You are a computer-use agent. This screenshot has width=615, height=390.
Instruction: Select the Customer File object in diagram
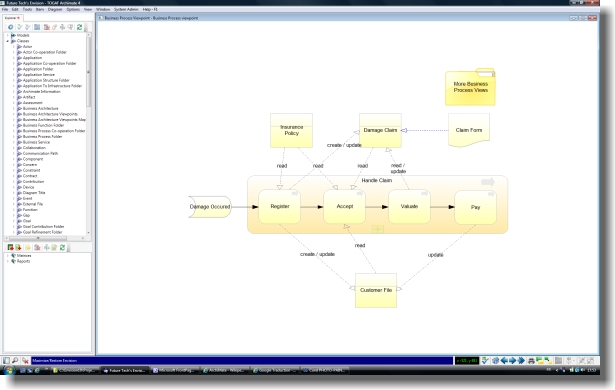(376, 290)
